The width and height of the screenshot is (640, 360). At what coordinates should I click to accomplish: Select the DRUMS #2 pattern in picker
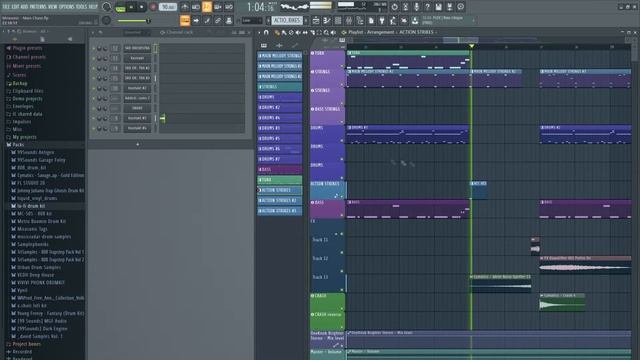(x=280, y=107)
